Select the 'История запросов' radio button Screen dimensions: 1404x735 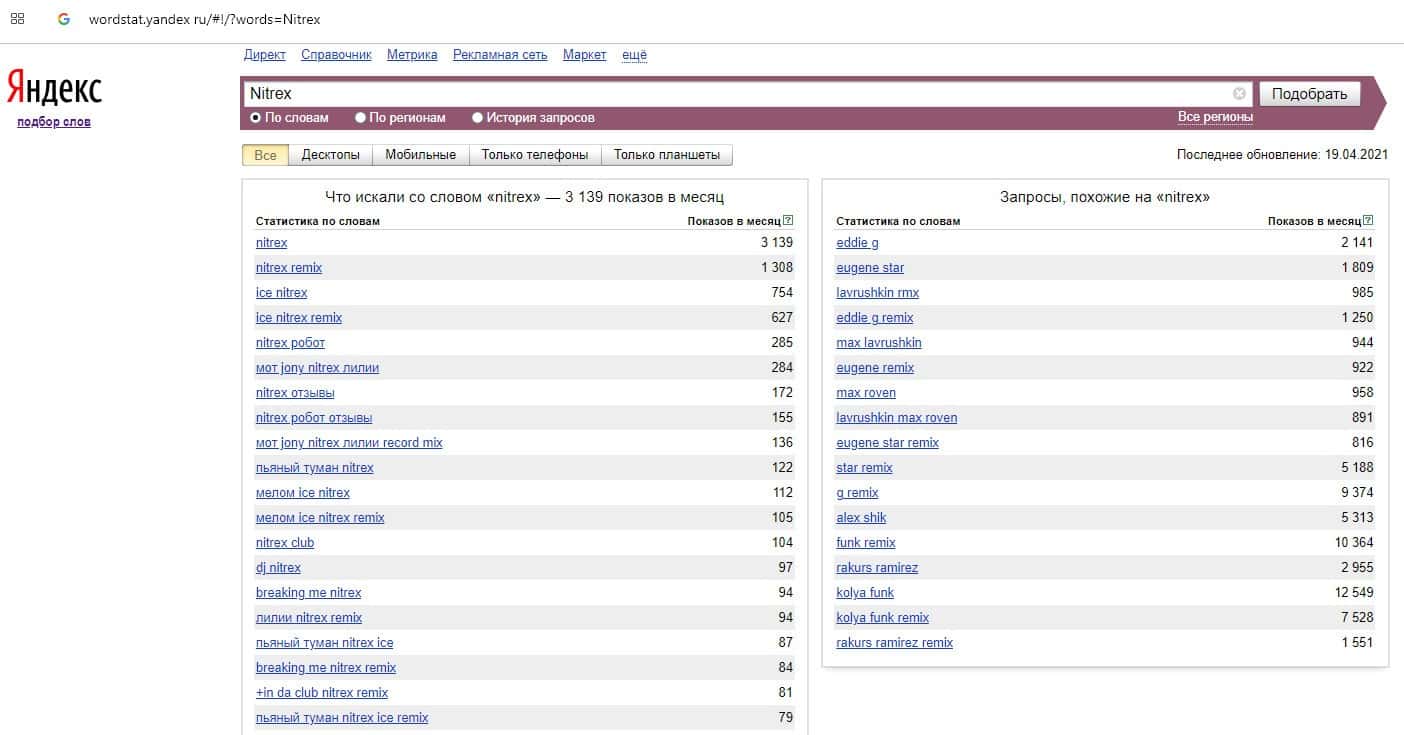point(478,118)
